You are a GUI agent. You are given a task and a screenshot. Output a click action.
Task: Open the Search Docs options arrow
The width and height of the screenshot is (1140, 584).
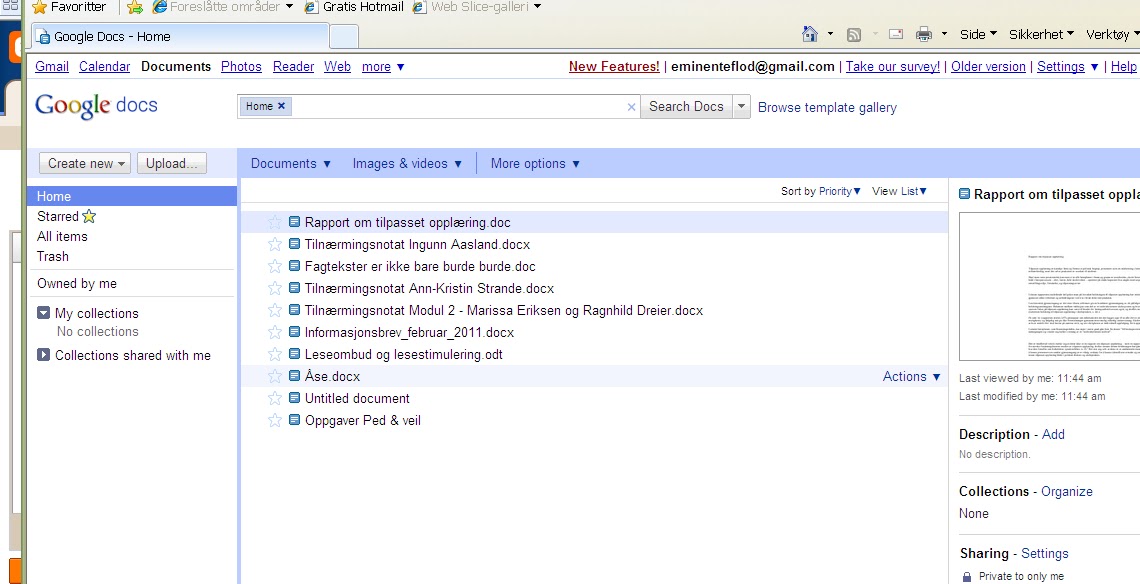pos(741,106)
